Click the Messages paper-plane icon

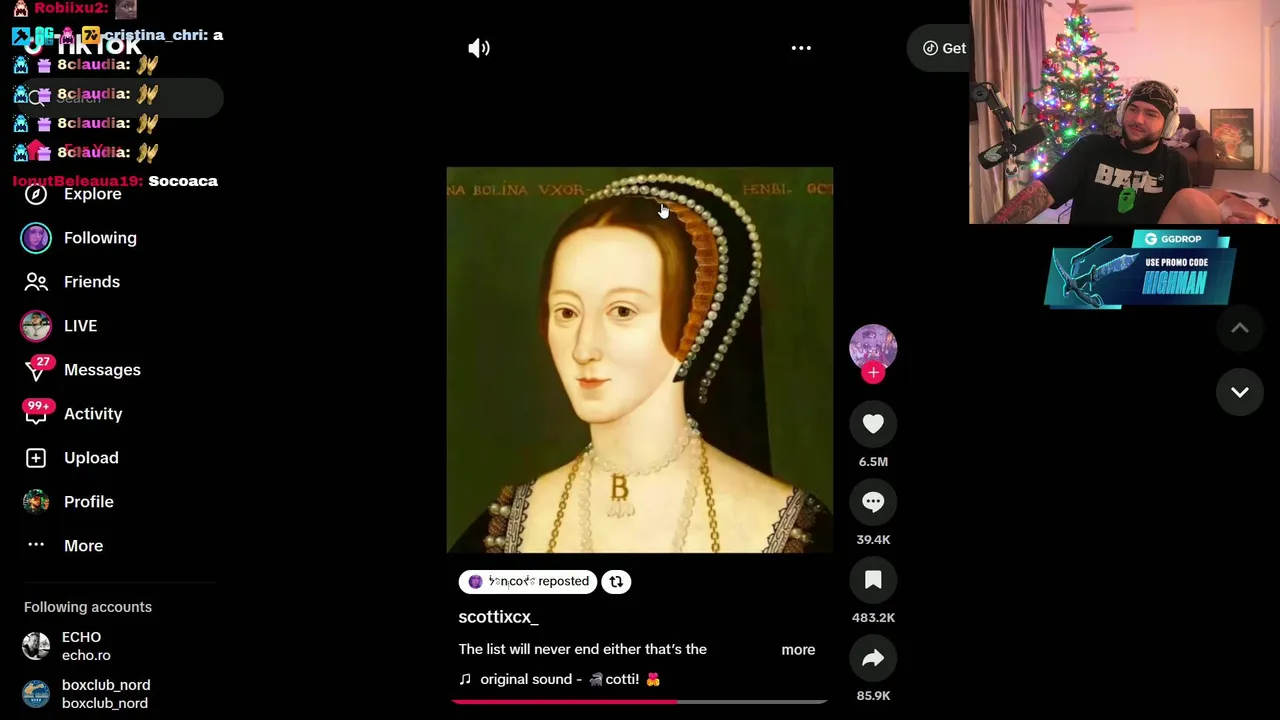pos(36,372)
